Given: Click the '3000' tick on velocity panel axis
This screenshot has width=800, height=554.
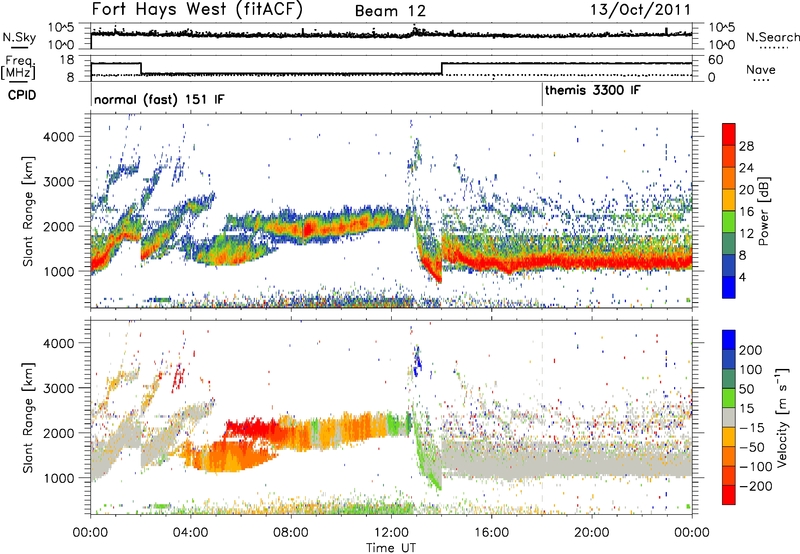Looking at the screenshot, I should click(x=58, y=388).
